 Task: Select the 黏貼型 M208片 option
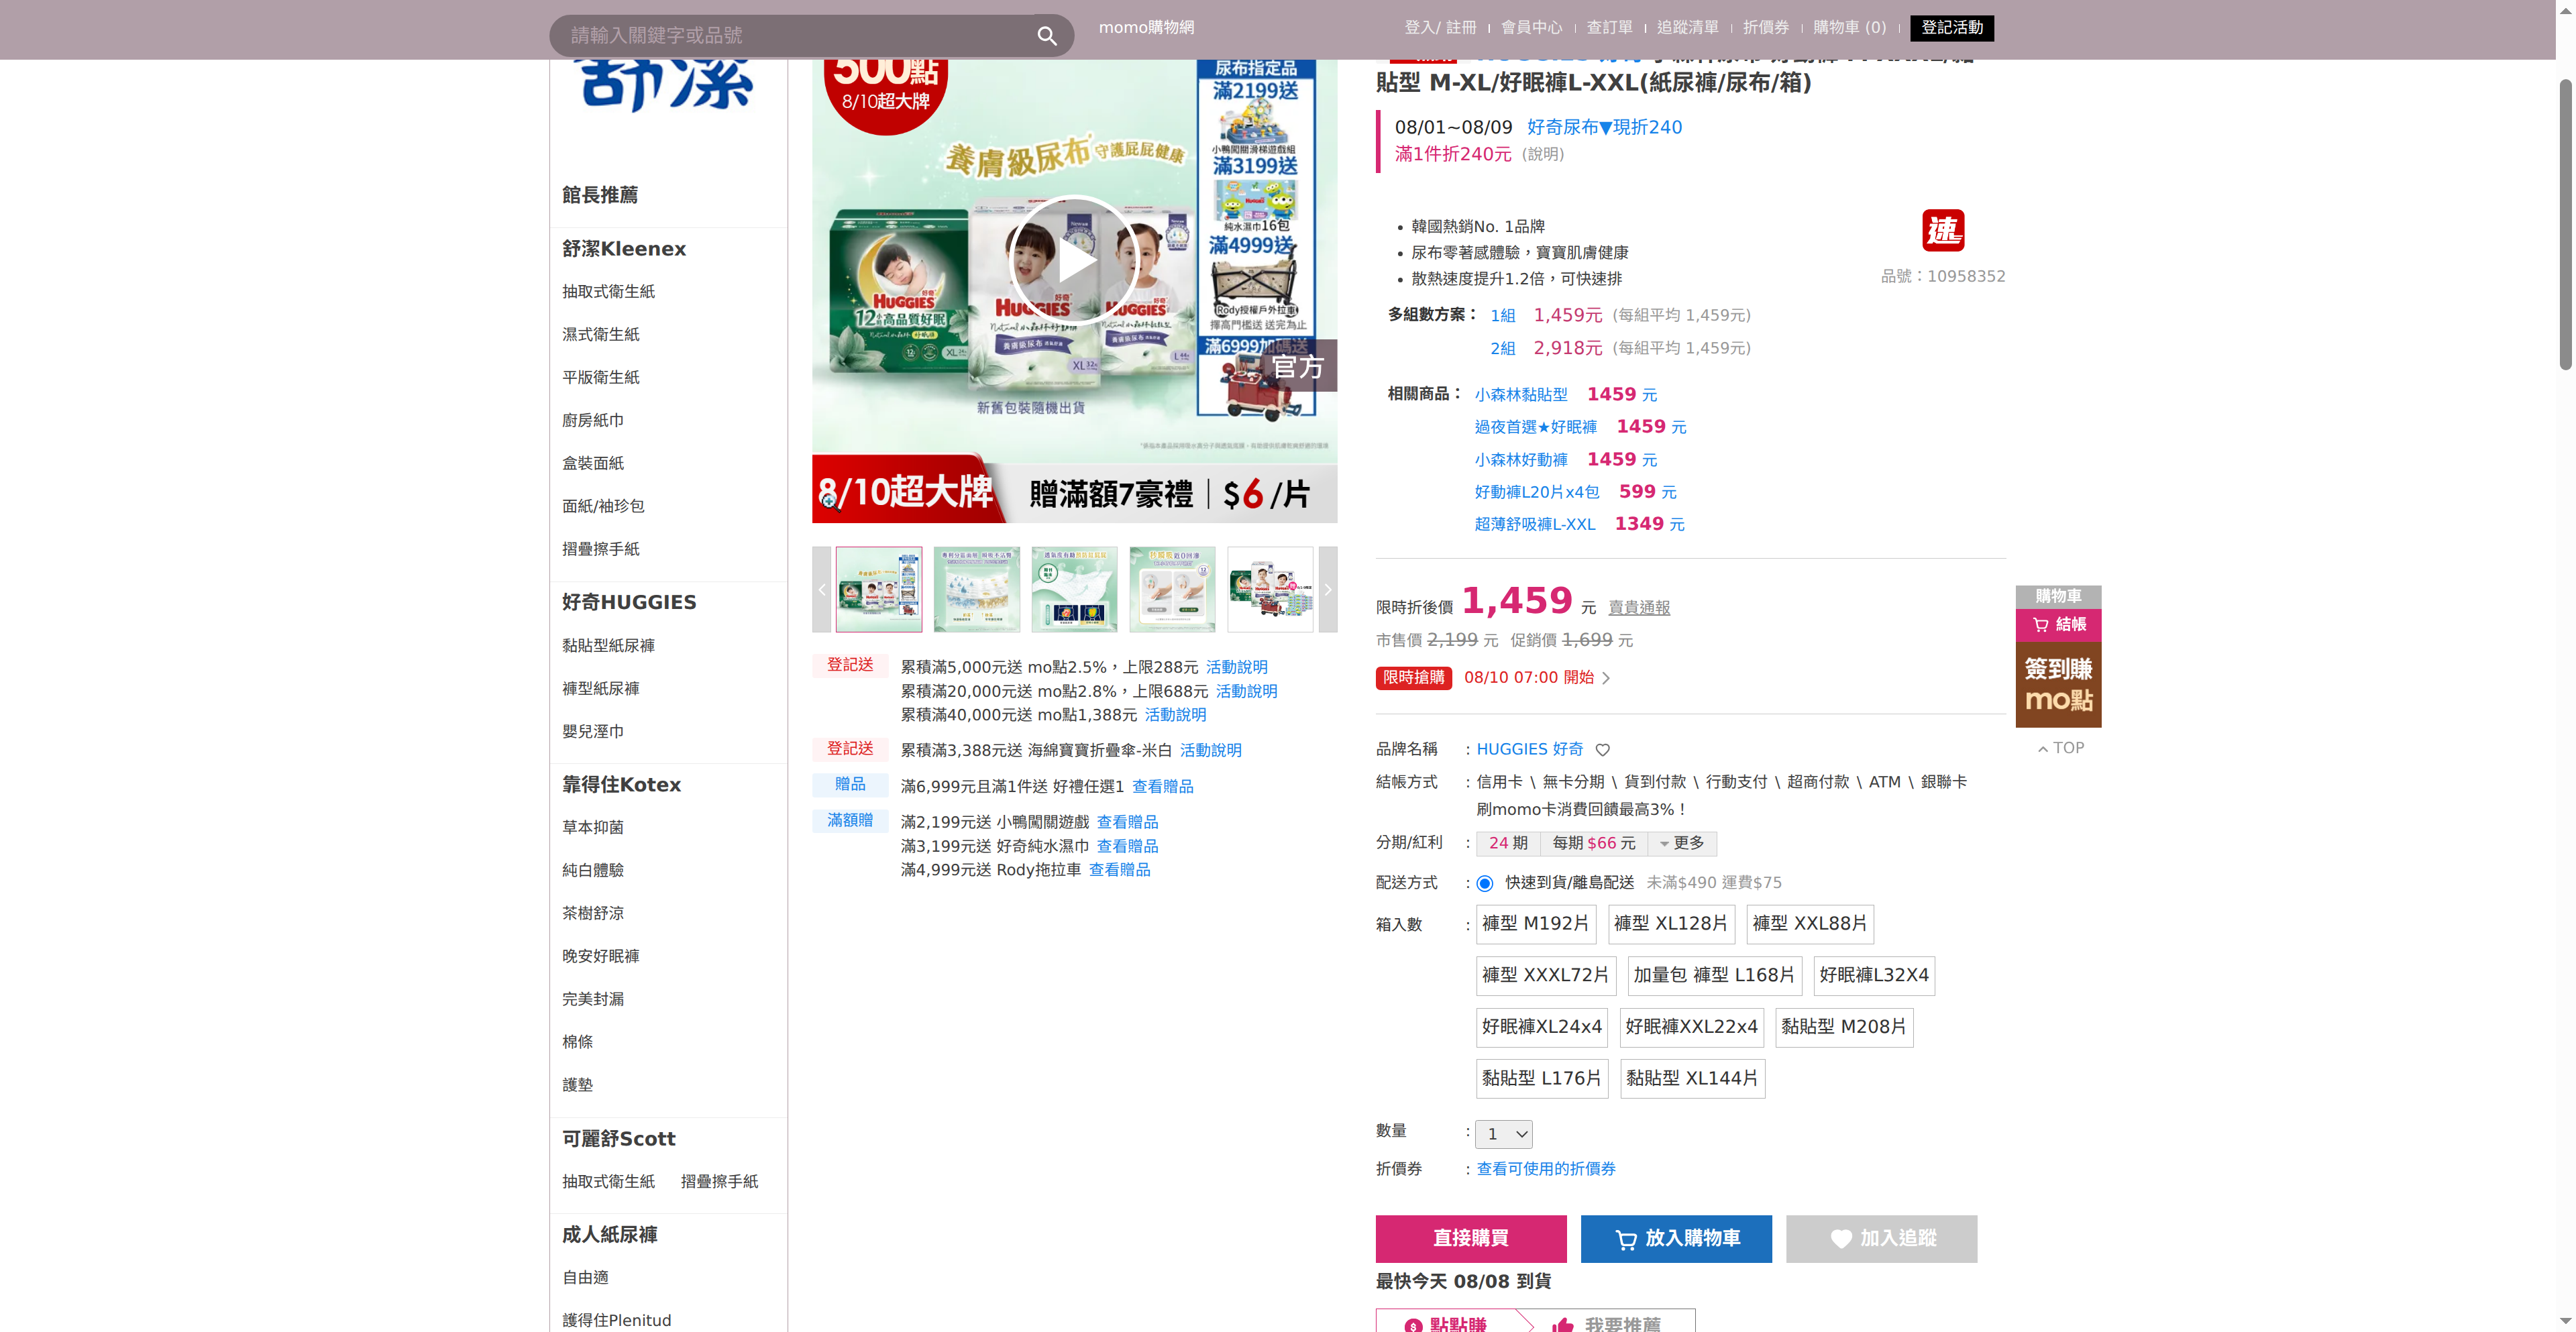(x=1844, y=1027)
